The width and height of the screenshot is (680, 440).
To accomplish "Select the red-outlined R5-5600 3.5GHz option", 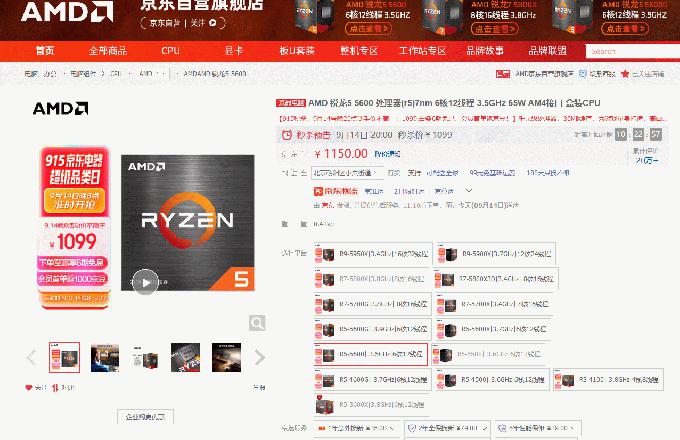I will tap(371, 355).
